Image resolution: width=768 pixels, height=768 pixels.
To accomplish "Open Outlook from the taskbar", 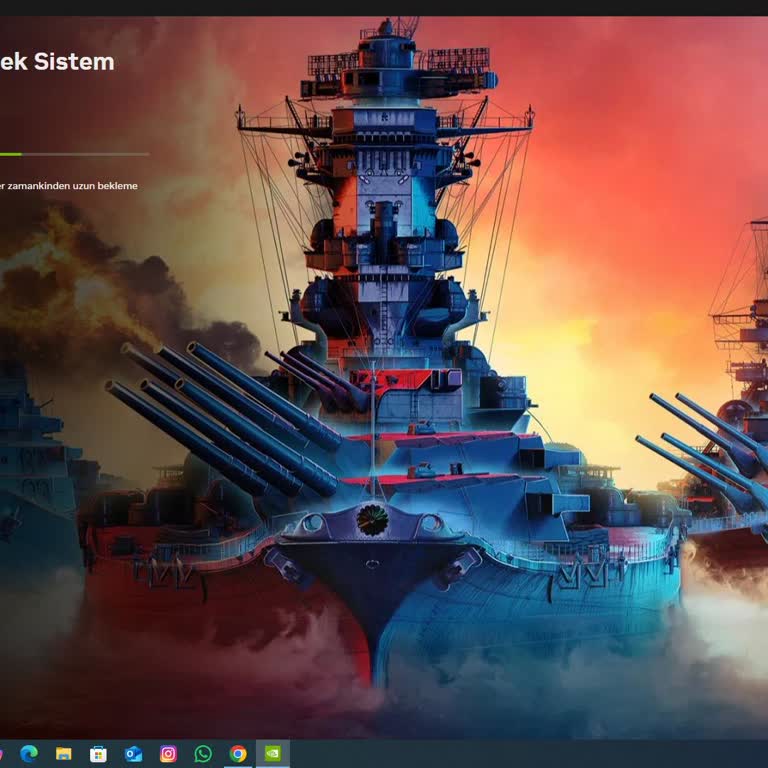I will coord(133,754).
